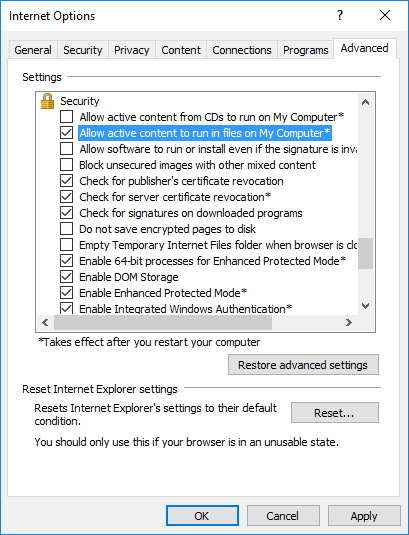Enable Allow active content from CDs checkbox

(67, 117)
